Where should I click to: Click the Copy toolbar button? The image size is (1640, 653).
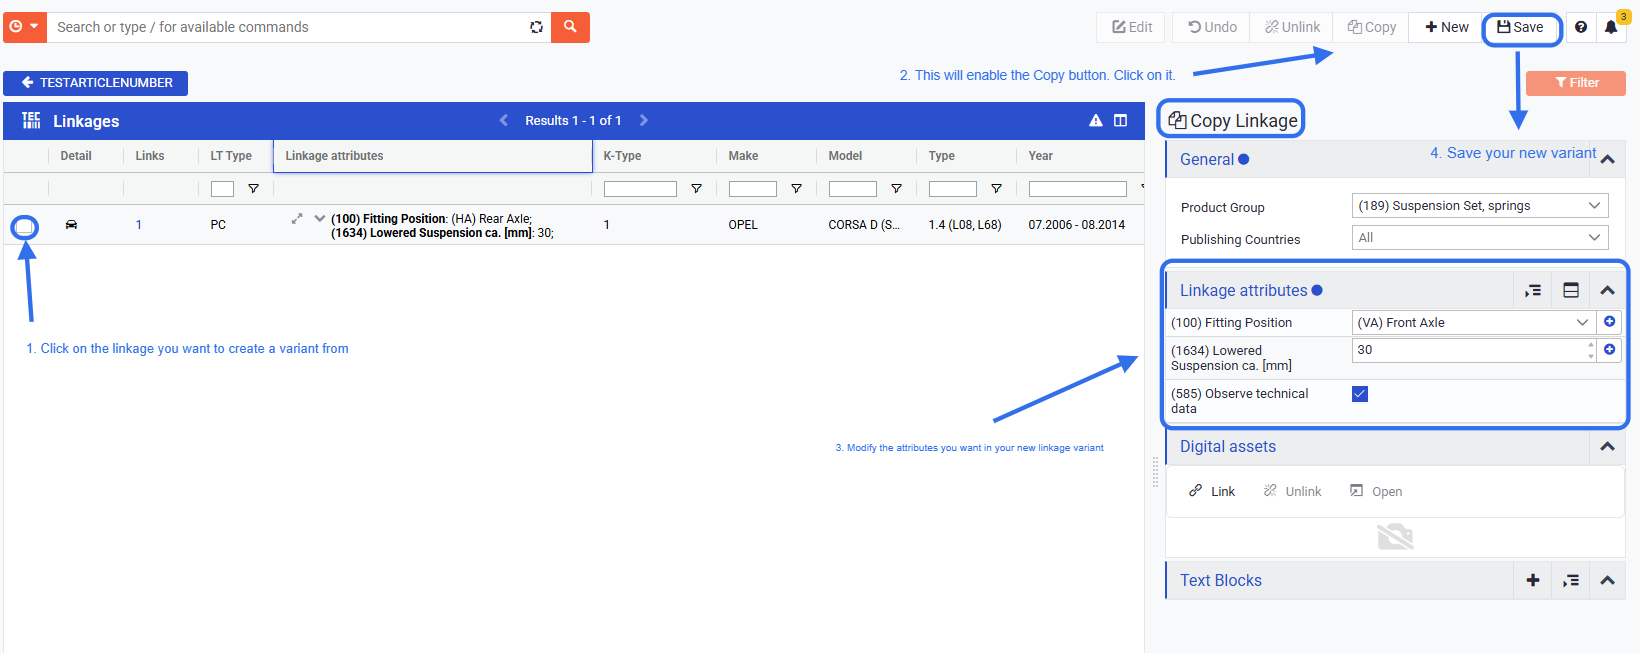pos(1371,27)
